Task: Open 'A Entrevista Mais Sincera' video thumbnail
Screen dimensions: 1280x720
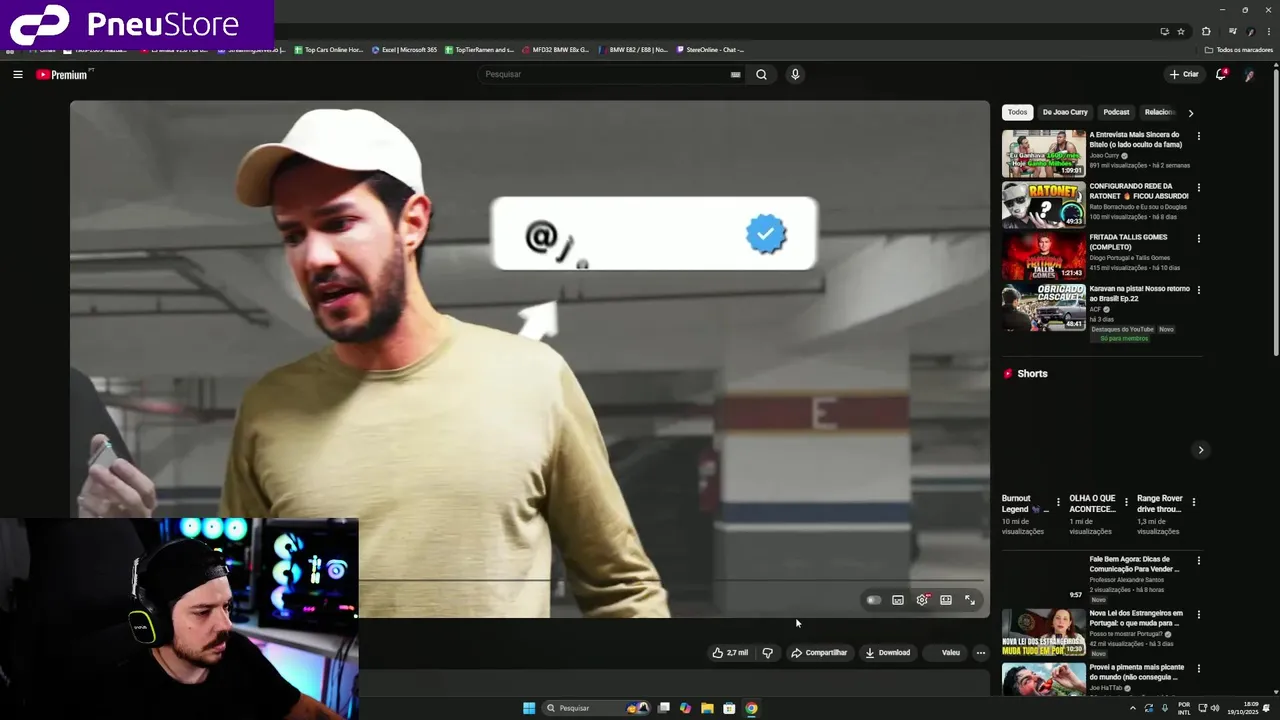Action: 1044,153
